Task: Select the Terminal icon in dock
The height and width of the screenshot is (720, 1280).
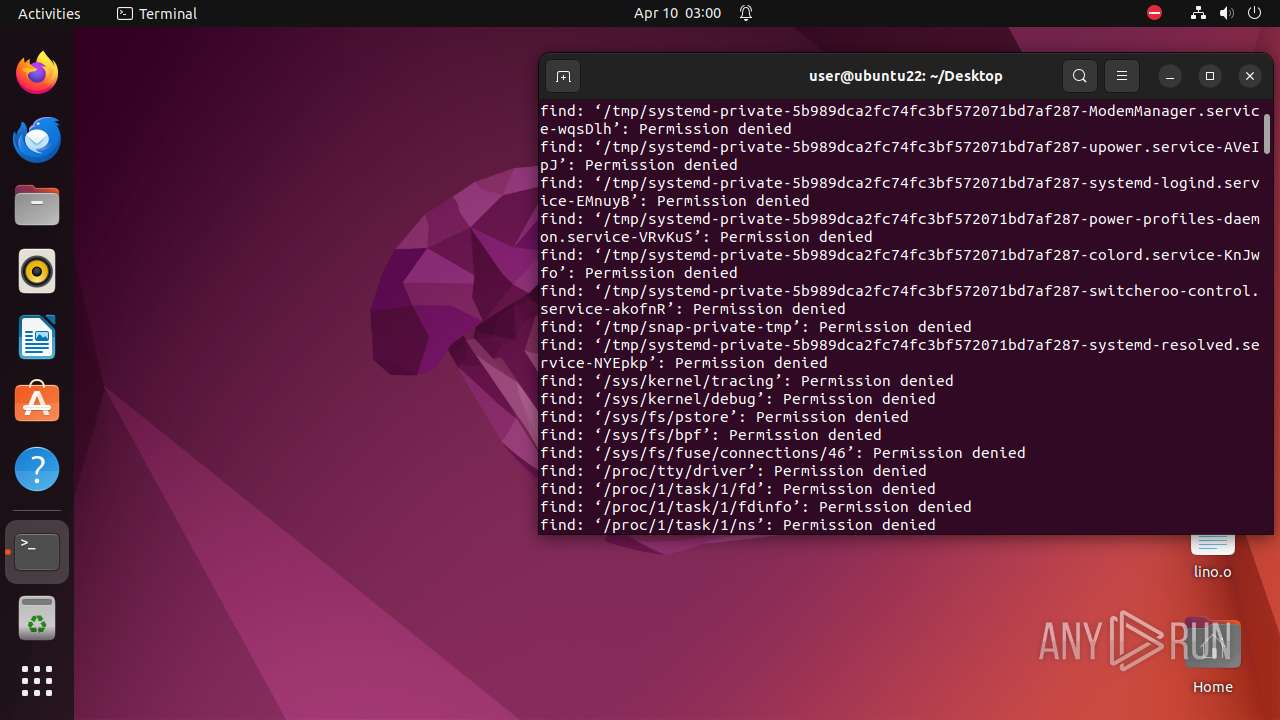Action: pyautogui.click(x=37, y=552)
